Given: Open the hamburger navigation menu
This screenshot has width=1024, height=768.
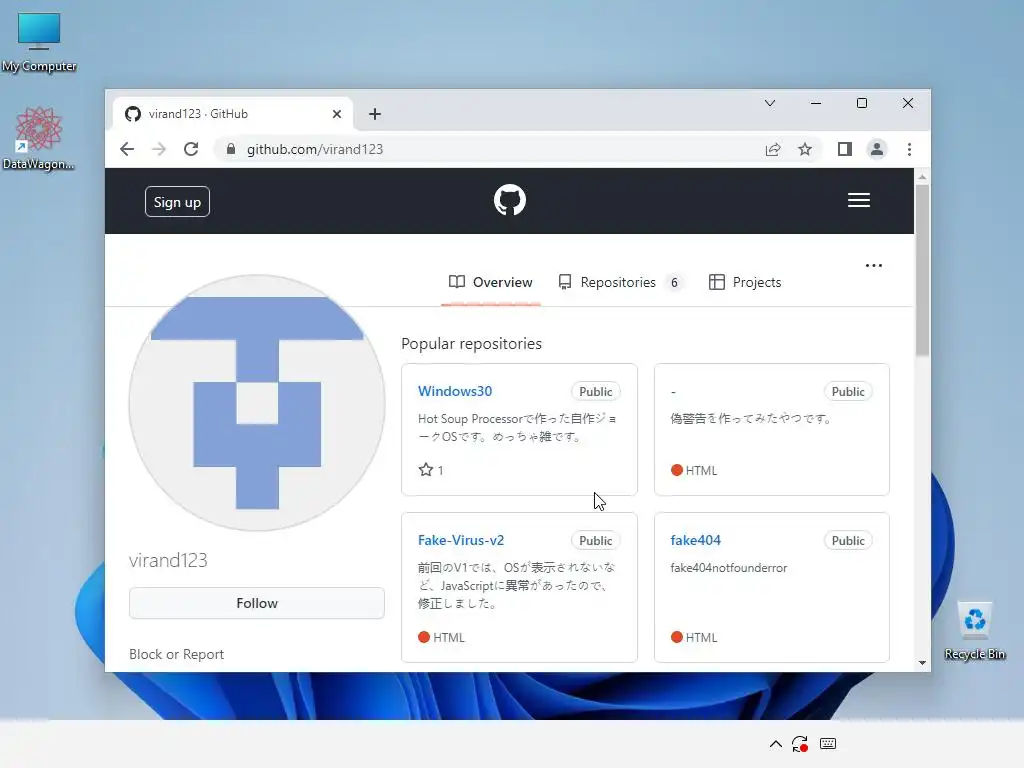Looking at the screenshot, I should [x=858, y=200].
